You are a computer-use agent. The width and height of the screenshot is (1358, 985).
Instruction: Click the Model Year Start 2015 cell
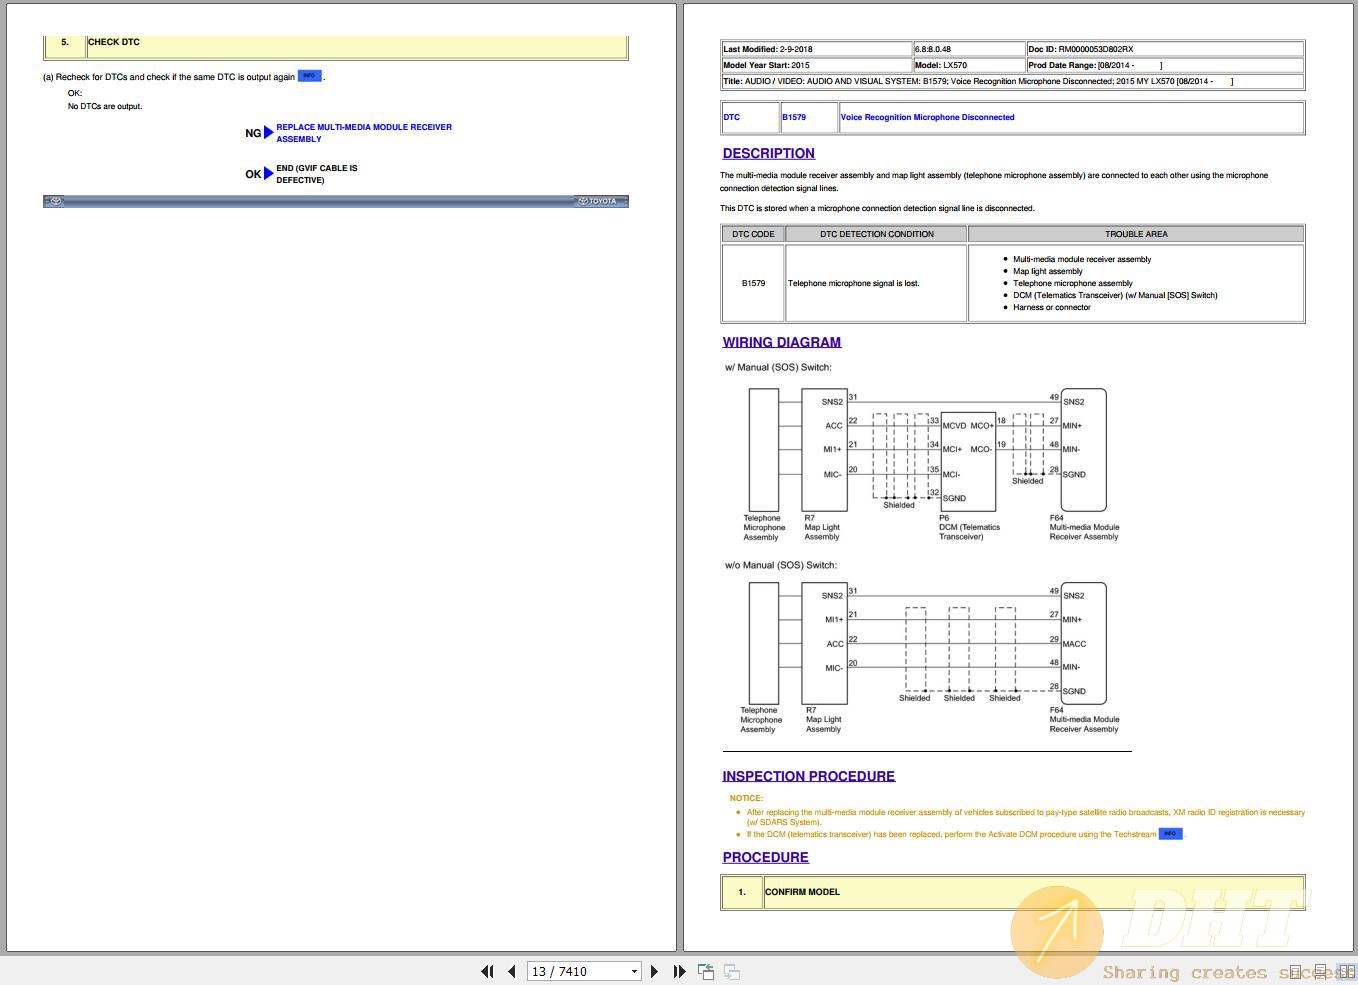tap(816, 65)
